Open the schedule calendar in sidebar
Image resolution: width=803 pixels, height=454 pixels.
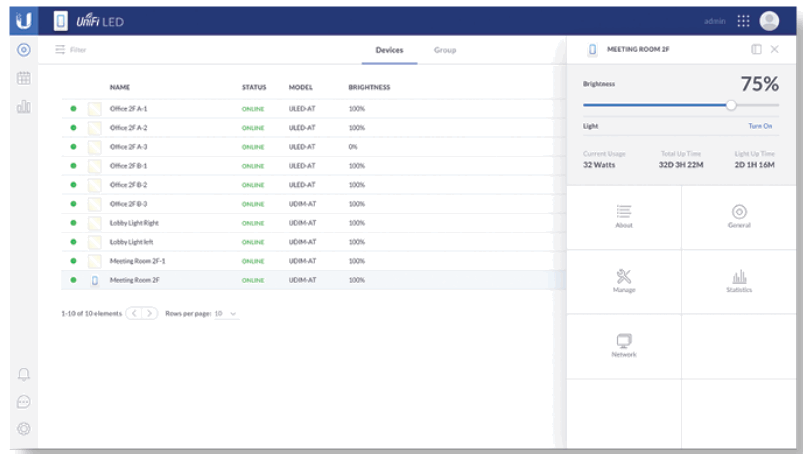point(24,78)
